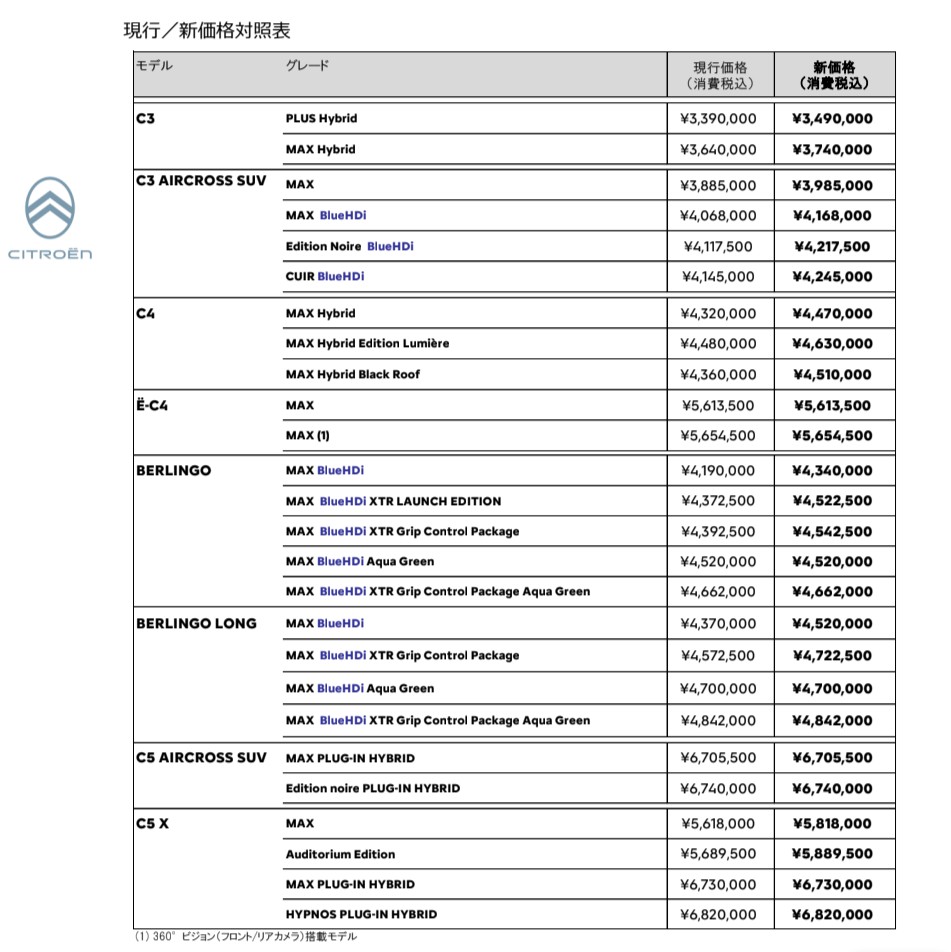Click the ¥3,490,000 new price cell

[x=830, y=118]
